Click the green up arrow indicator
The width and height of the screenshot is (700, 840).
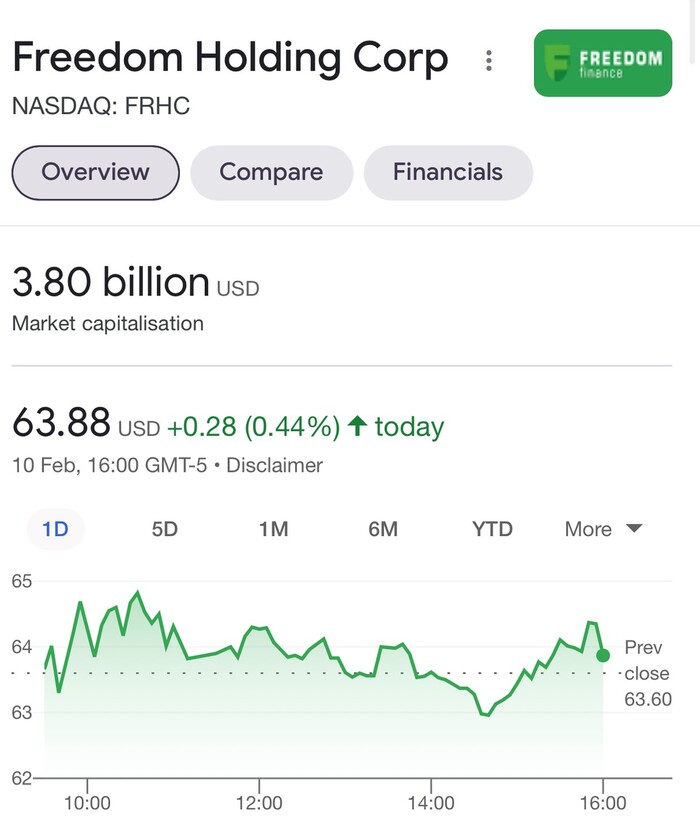tap(357, 426)
